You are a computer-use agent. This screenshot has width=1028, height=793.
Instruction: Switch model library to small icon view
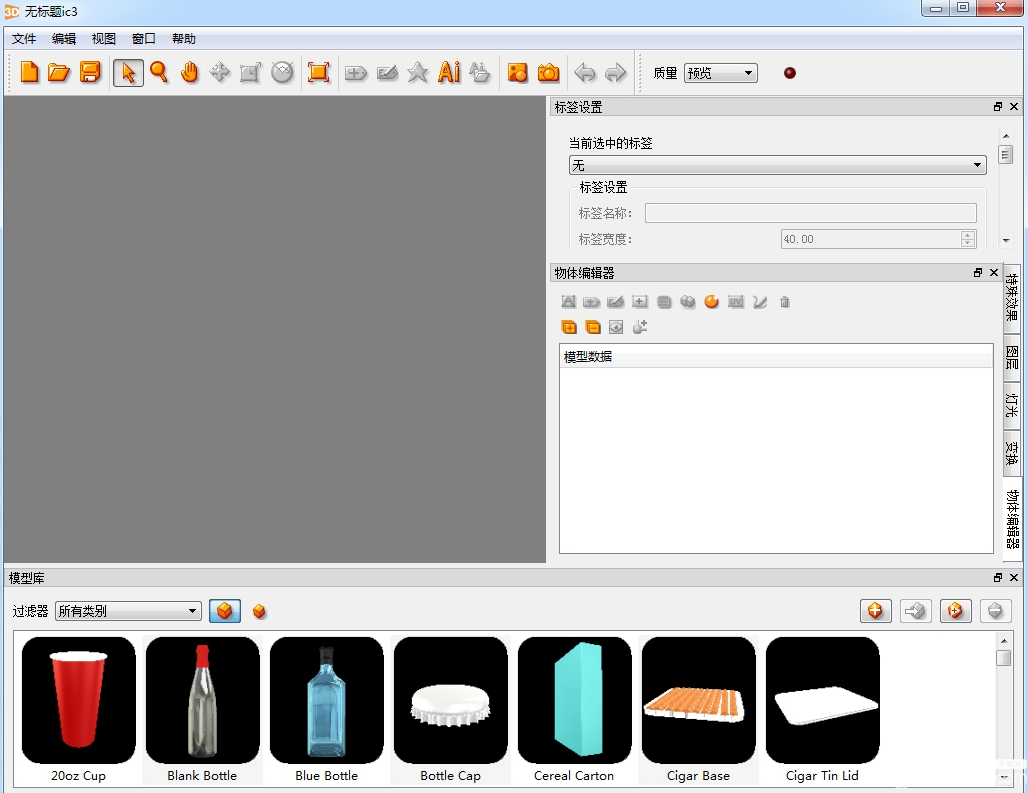pos(259,611)
